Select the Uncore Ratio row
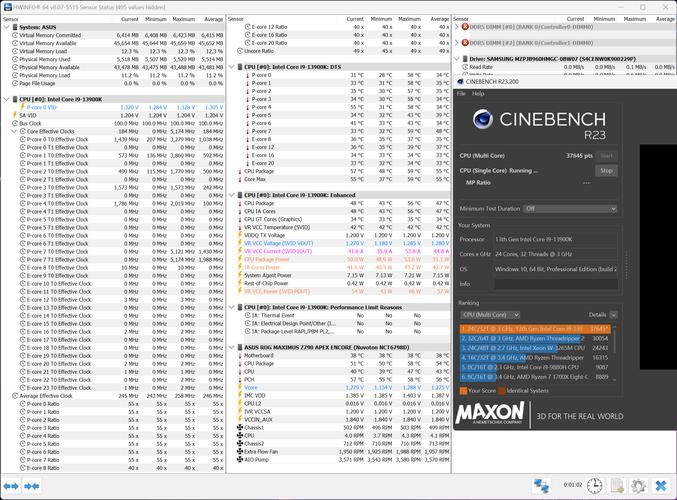677x500 pixels. [340, 51]
